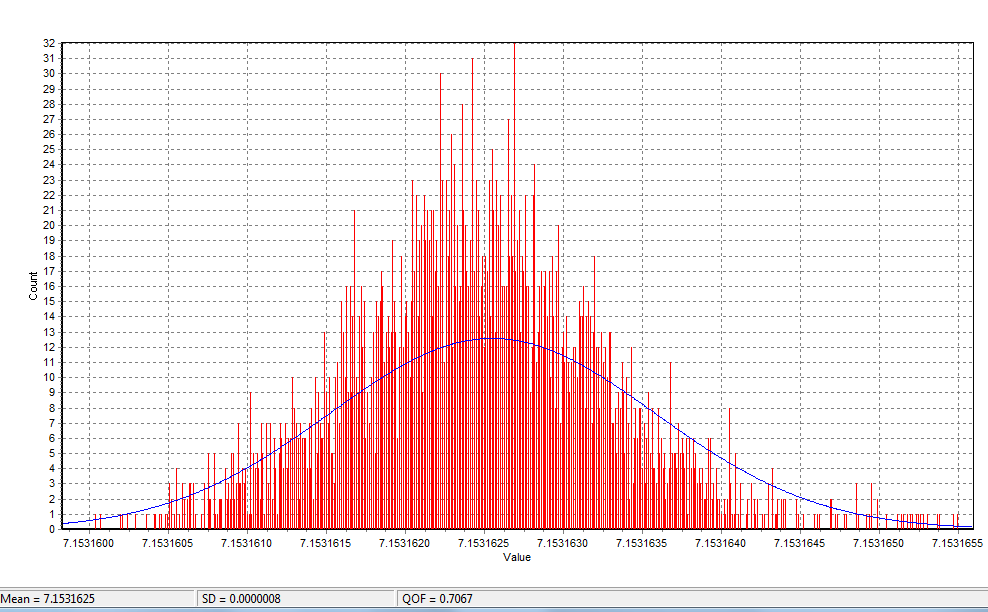The width and height of the screenshot is (988, 612).
Task: Click y-axis tick label 32
Action: tap(49, 43)
